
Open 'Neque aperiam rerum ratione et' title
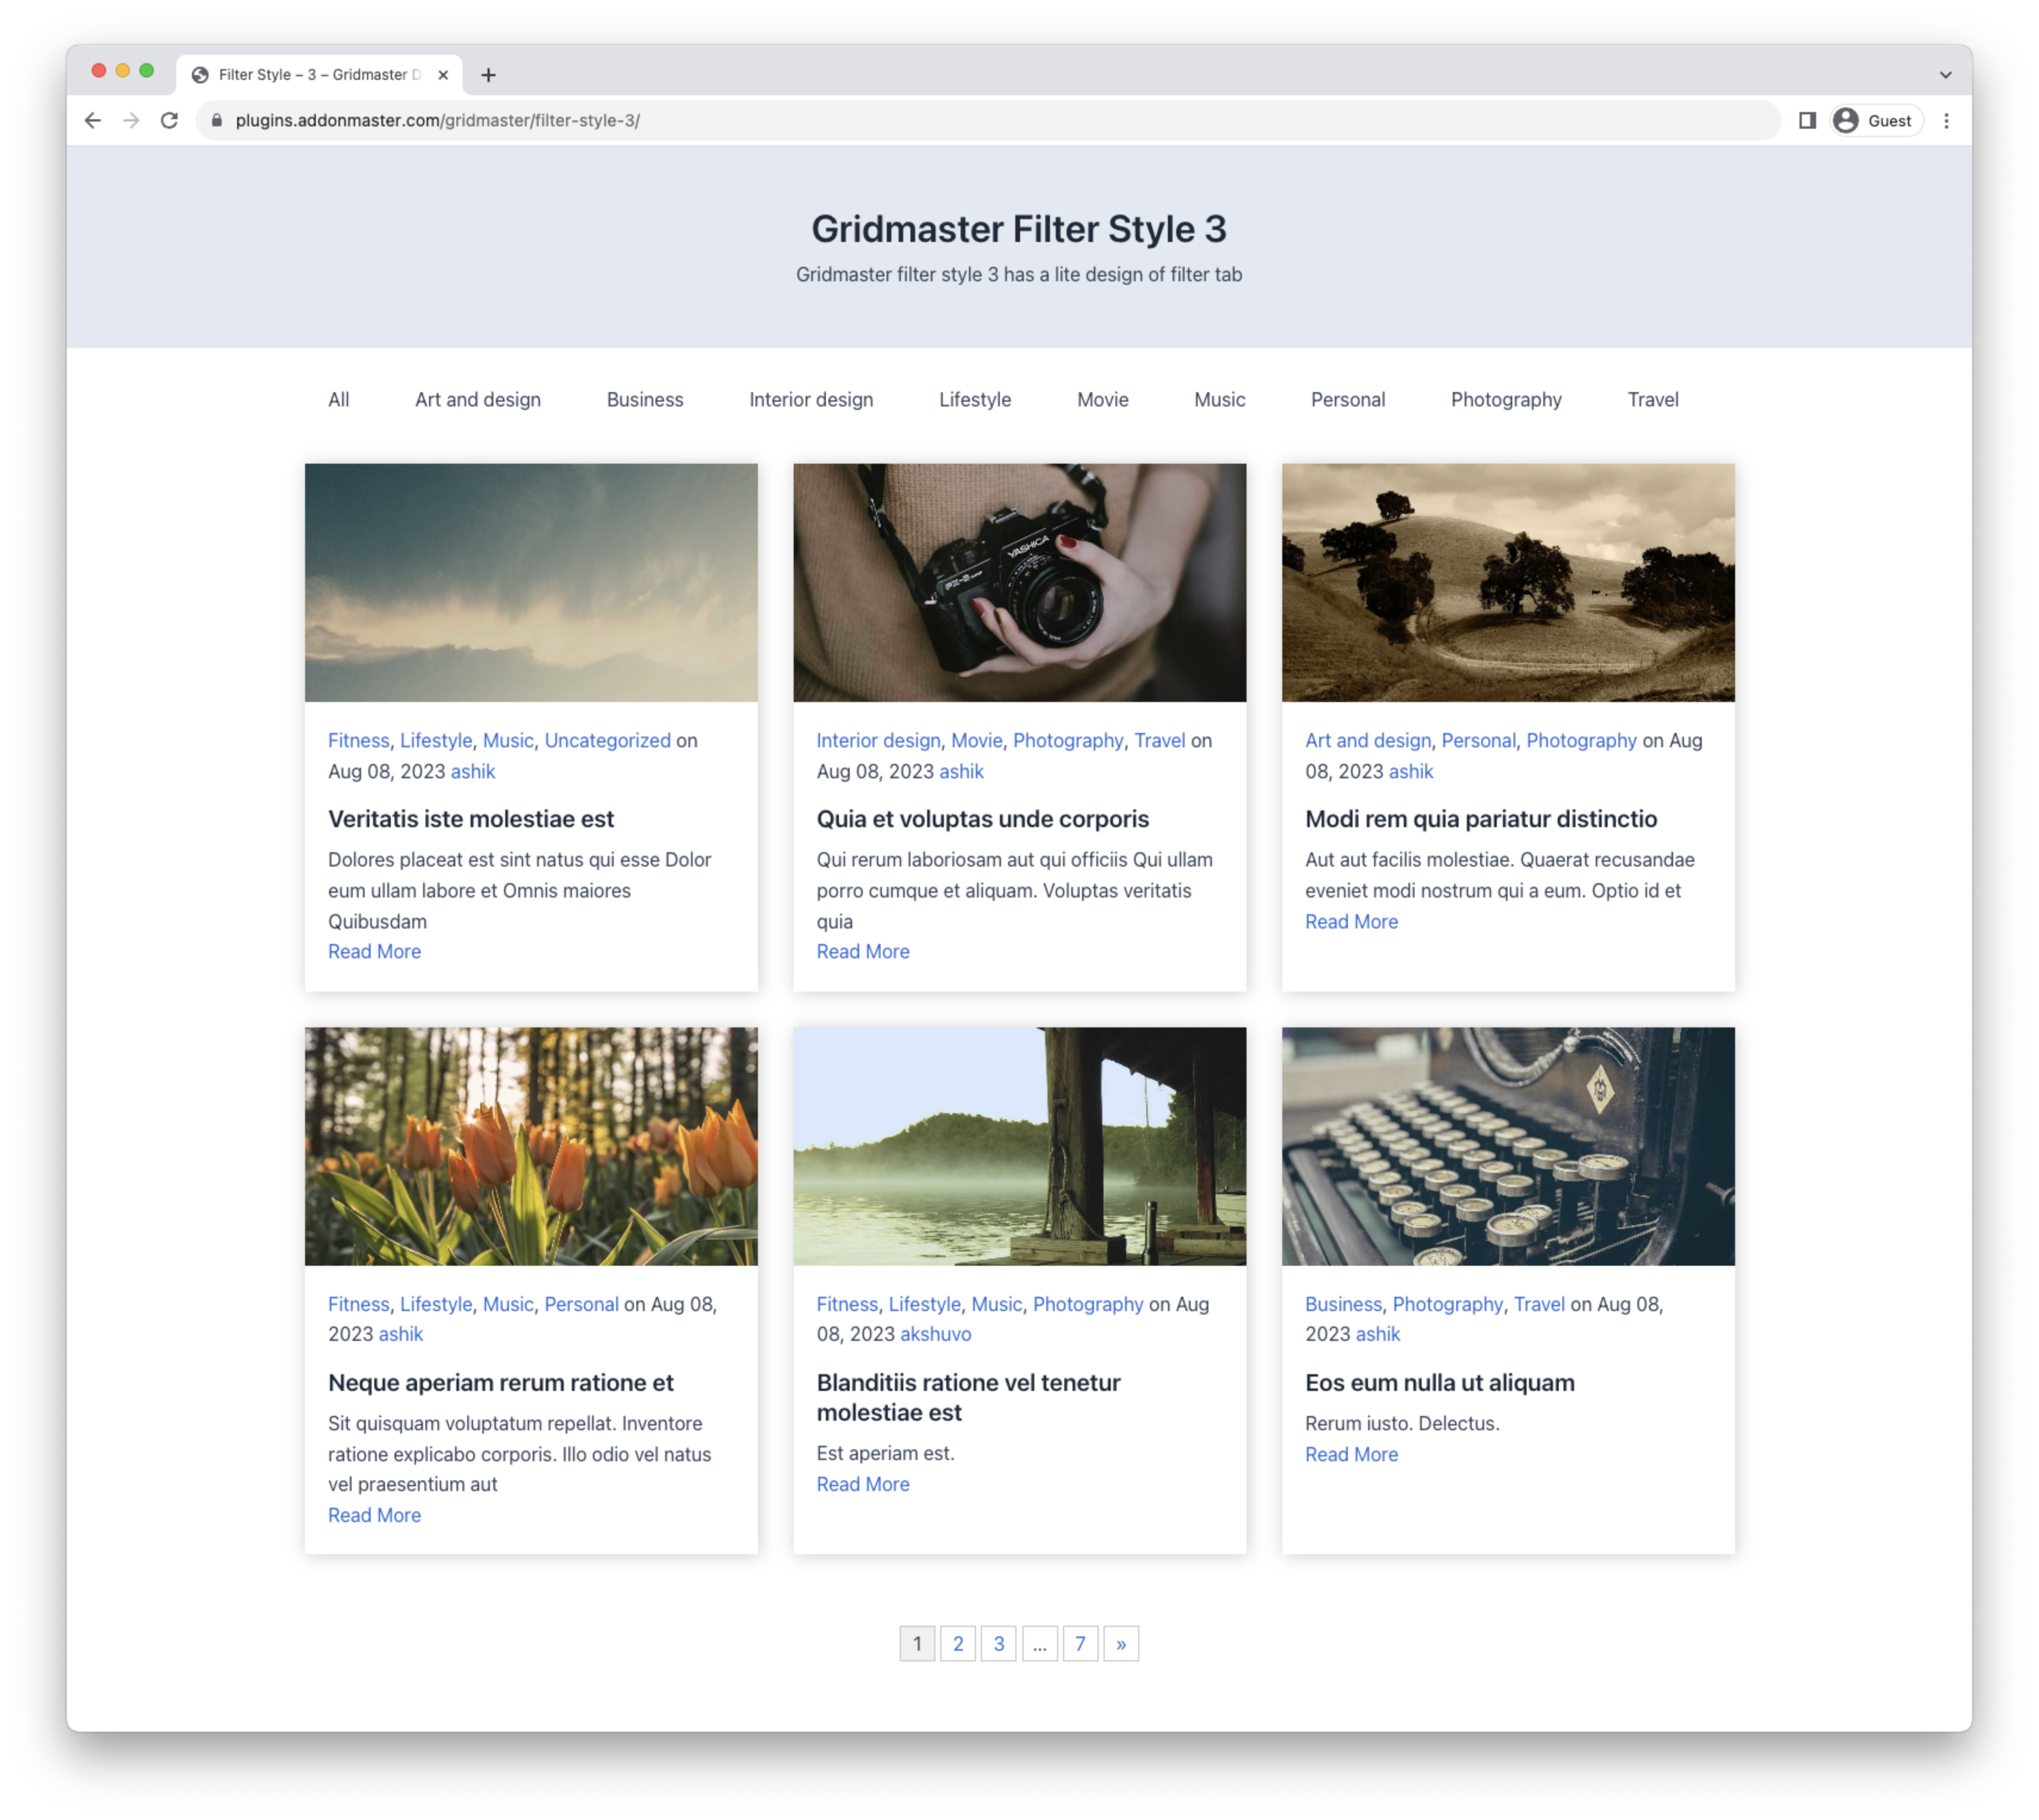click(x=501, y=1382)
